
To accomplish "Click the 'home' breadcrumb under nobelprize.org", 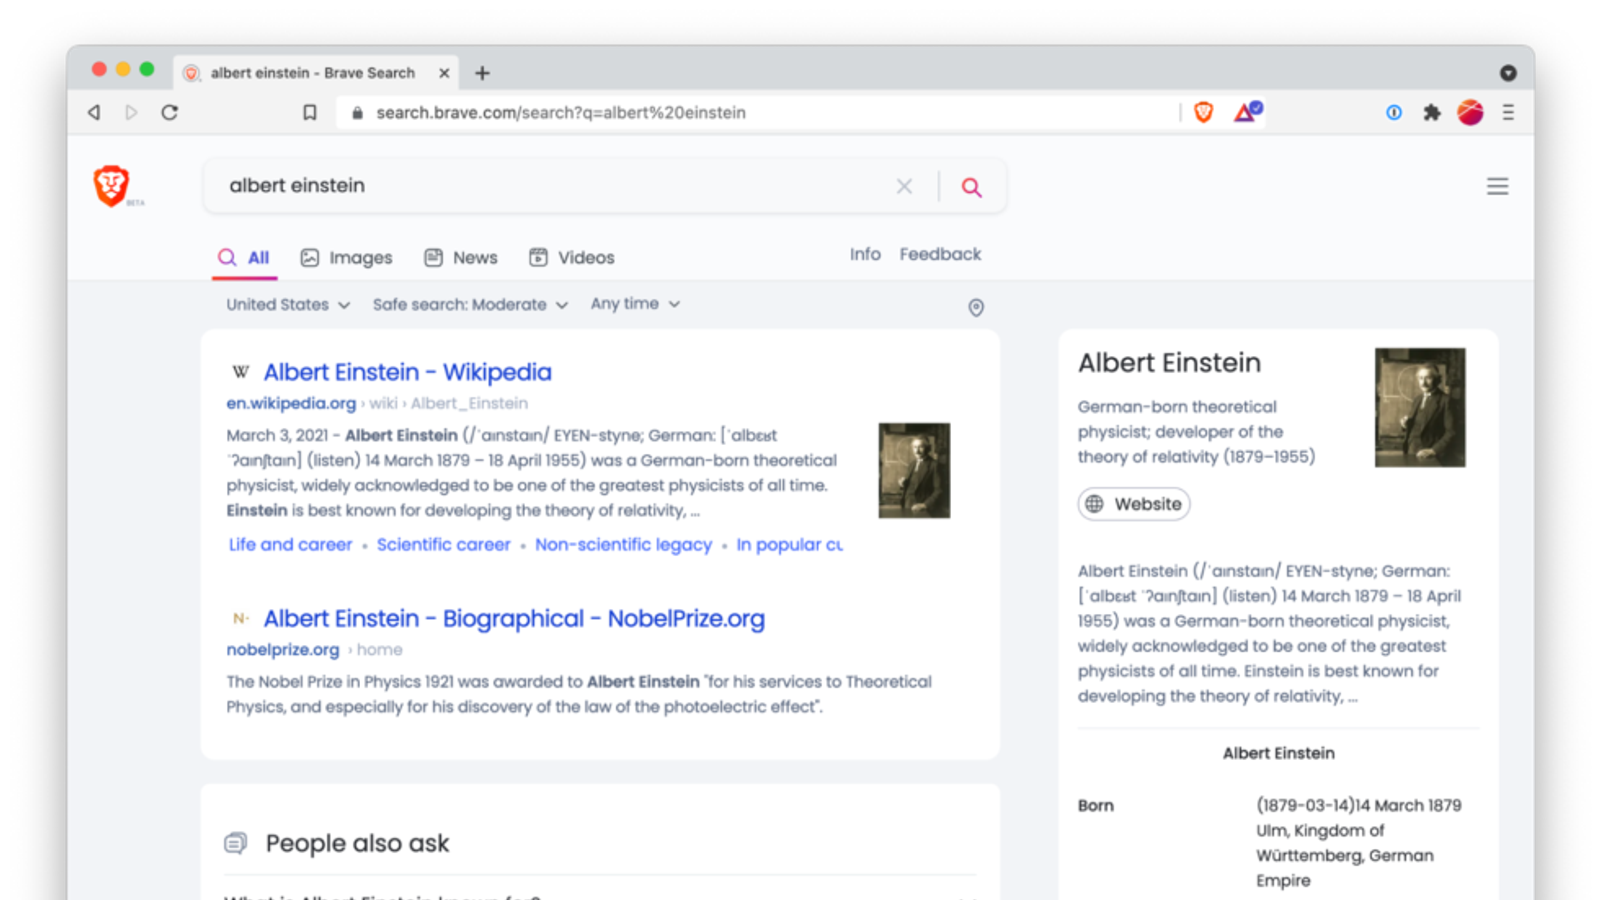I will [x=380, y=649].
